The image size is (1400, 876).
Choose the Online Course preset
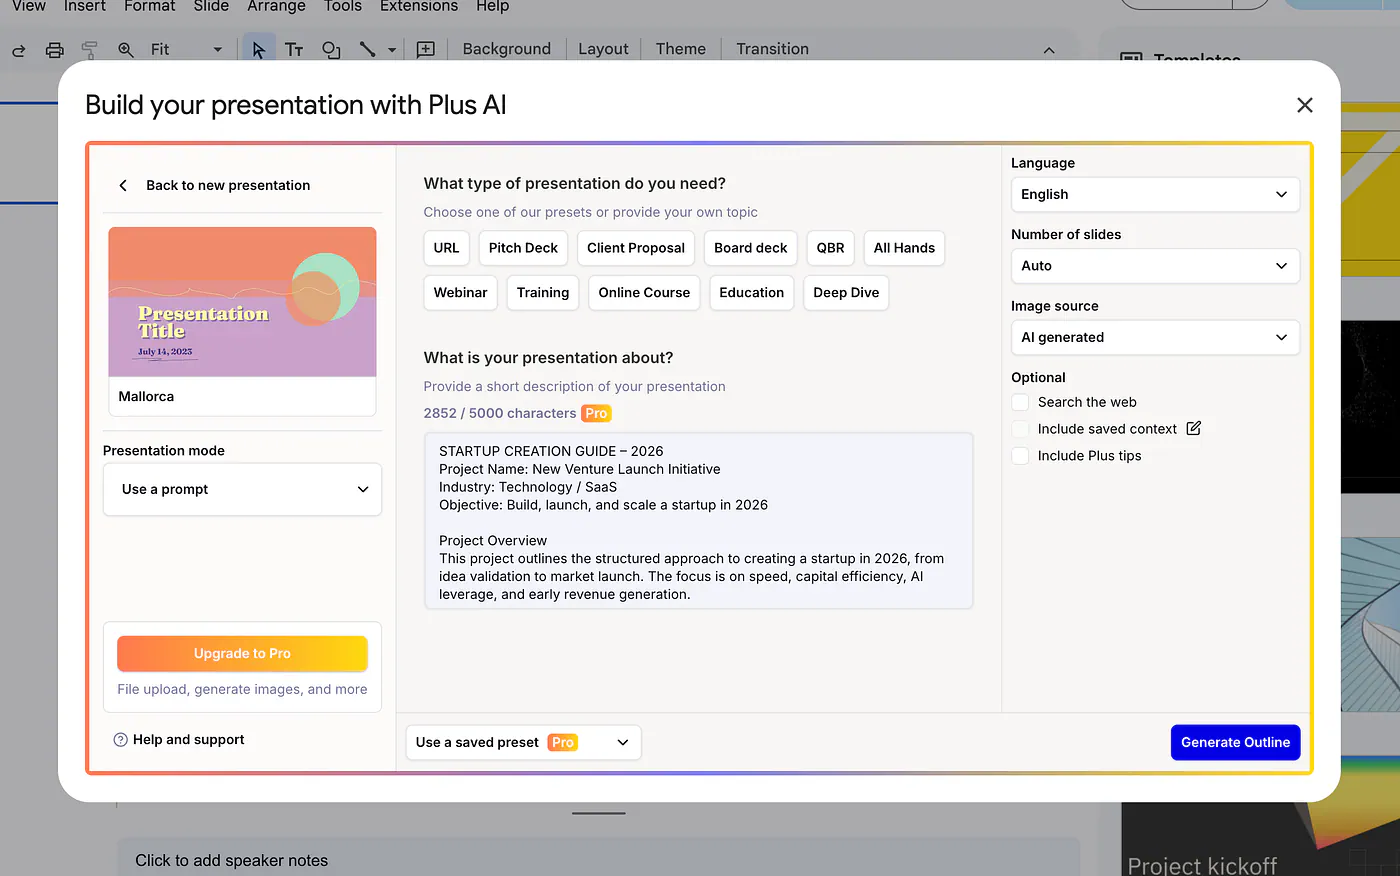(644, 293)
